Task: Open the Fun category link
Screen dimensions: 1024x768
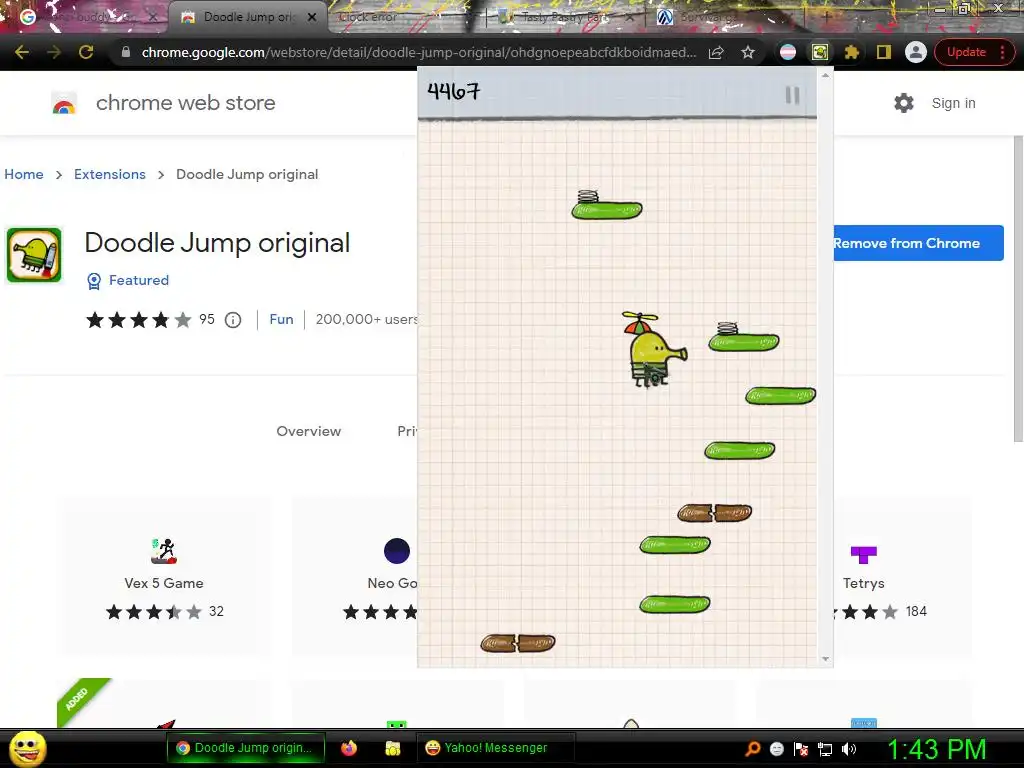Action: [x=281, y=319]
